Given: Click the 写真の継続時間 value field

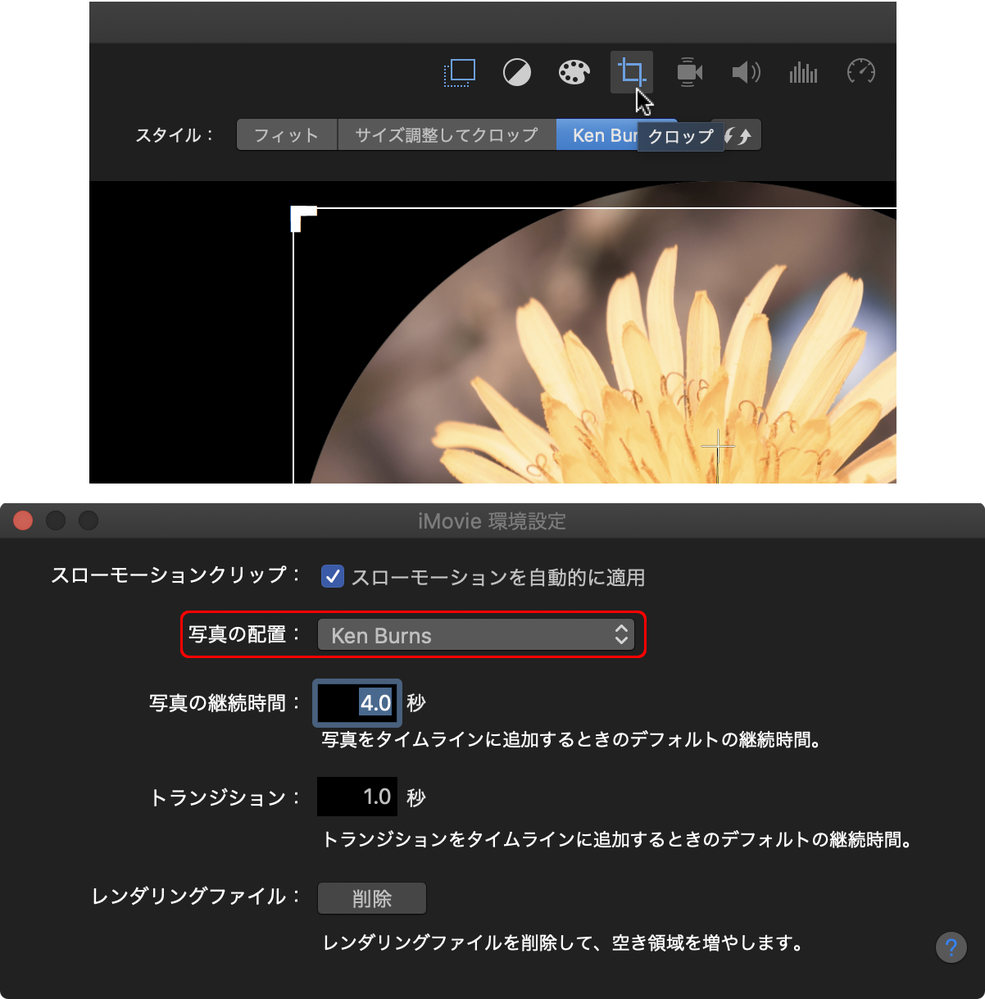Looking at the screenshot, I should coord(357,703).
